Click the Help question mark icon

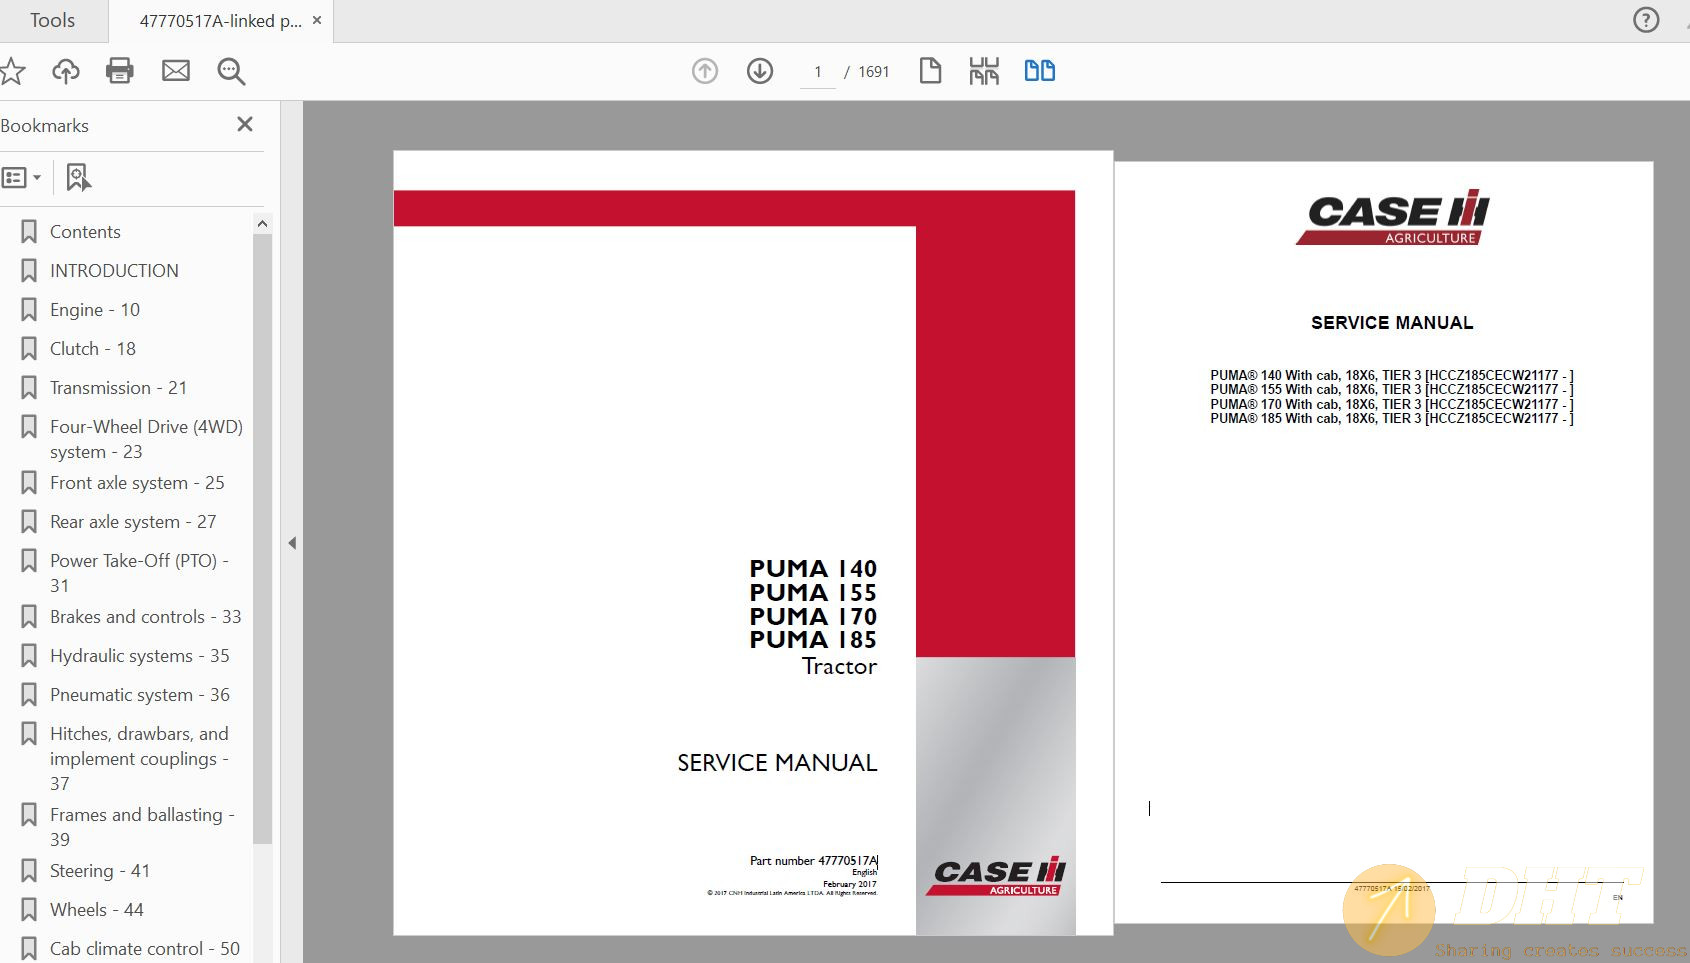click(x=1646, y=20)
